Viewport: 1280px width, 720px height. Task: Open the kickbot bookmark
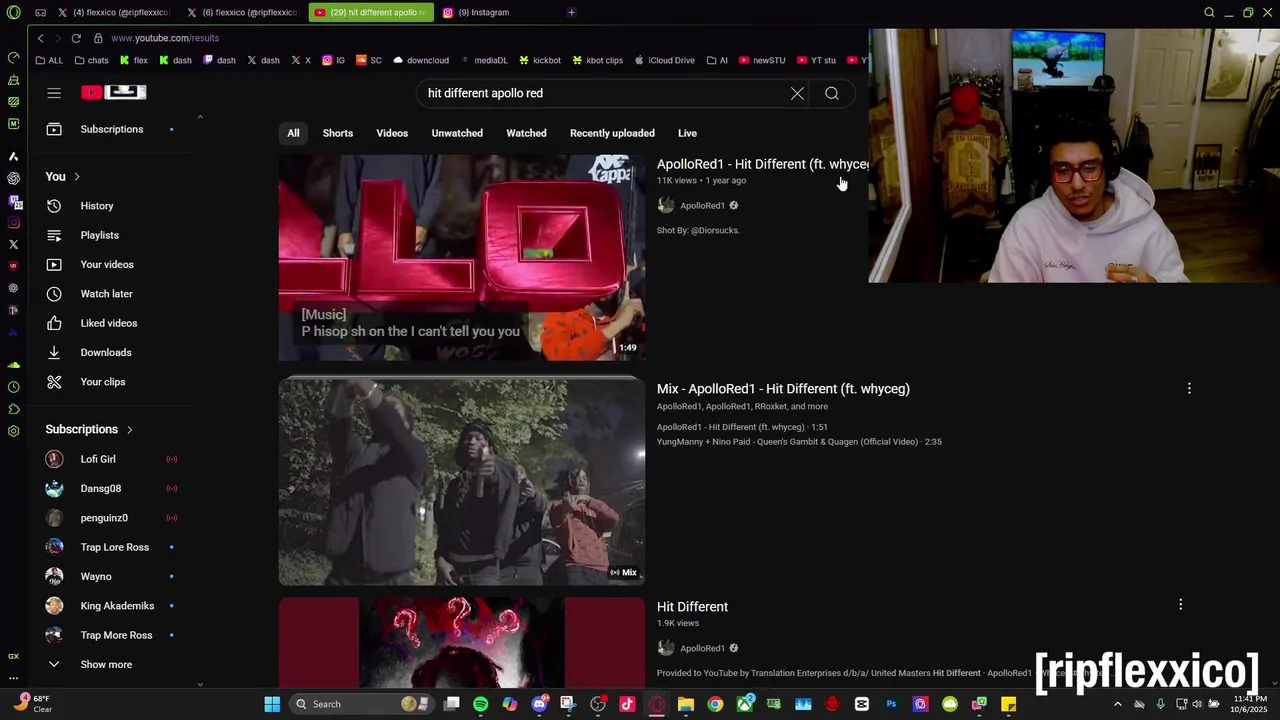[539, 60]
